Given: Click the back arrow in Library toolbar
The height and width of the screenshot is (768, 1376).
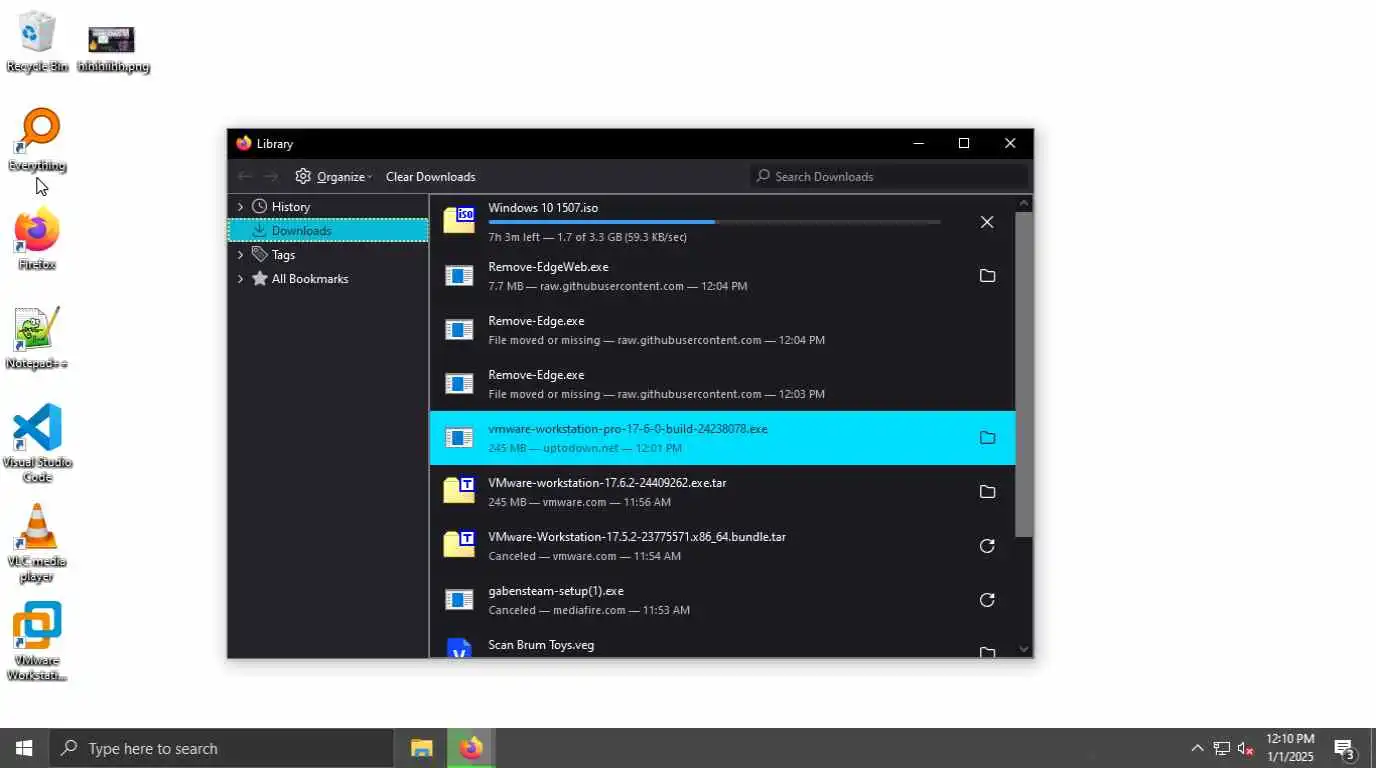Looking at the screenshot, I should coord(245,176).
